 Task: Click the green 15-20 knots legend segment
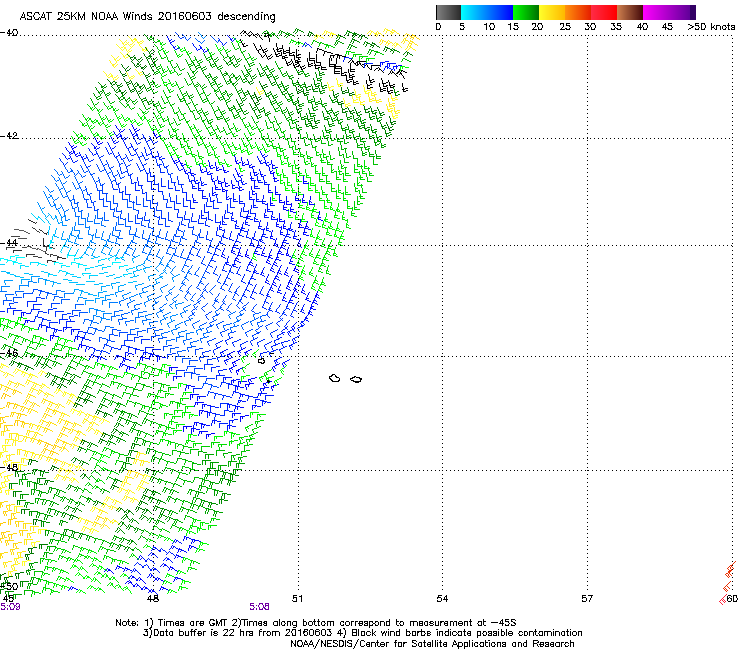[526, 12]
